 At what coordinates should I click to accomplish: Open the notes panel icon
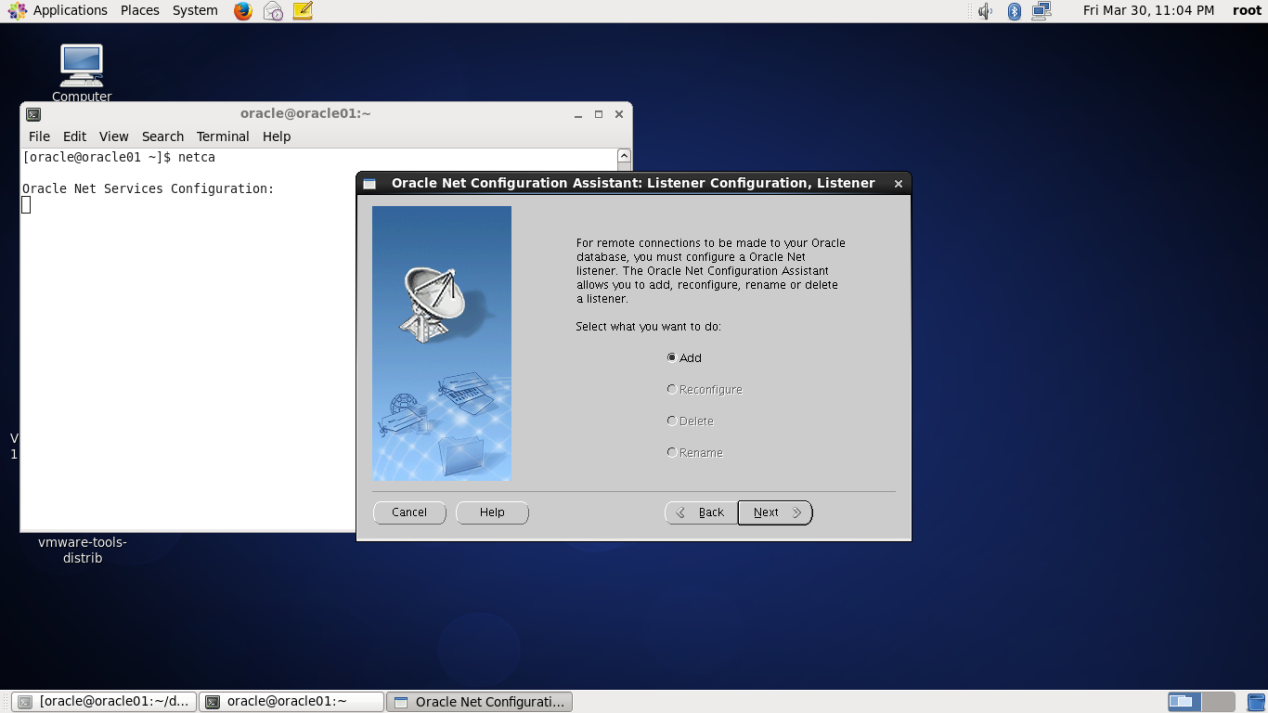303,11
